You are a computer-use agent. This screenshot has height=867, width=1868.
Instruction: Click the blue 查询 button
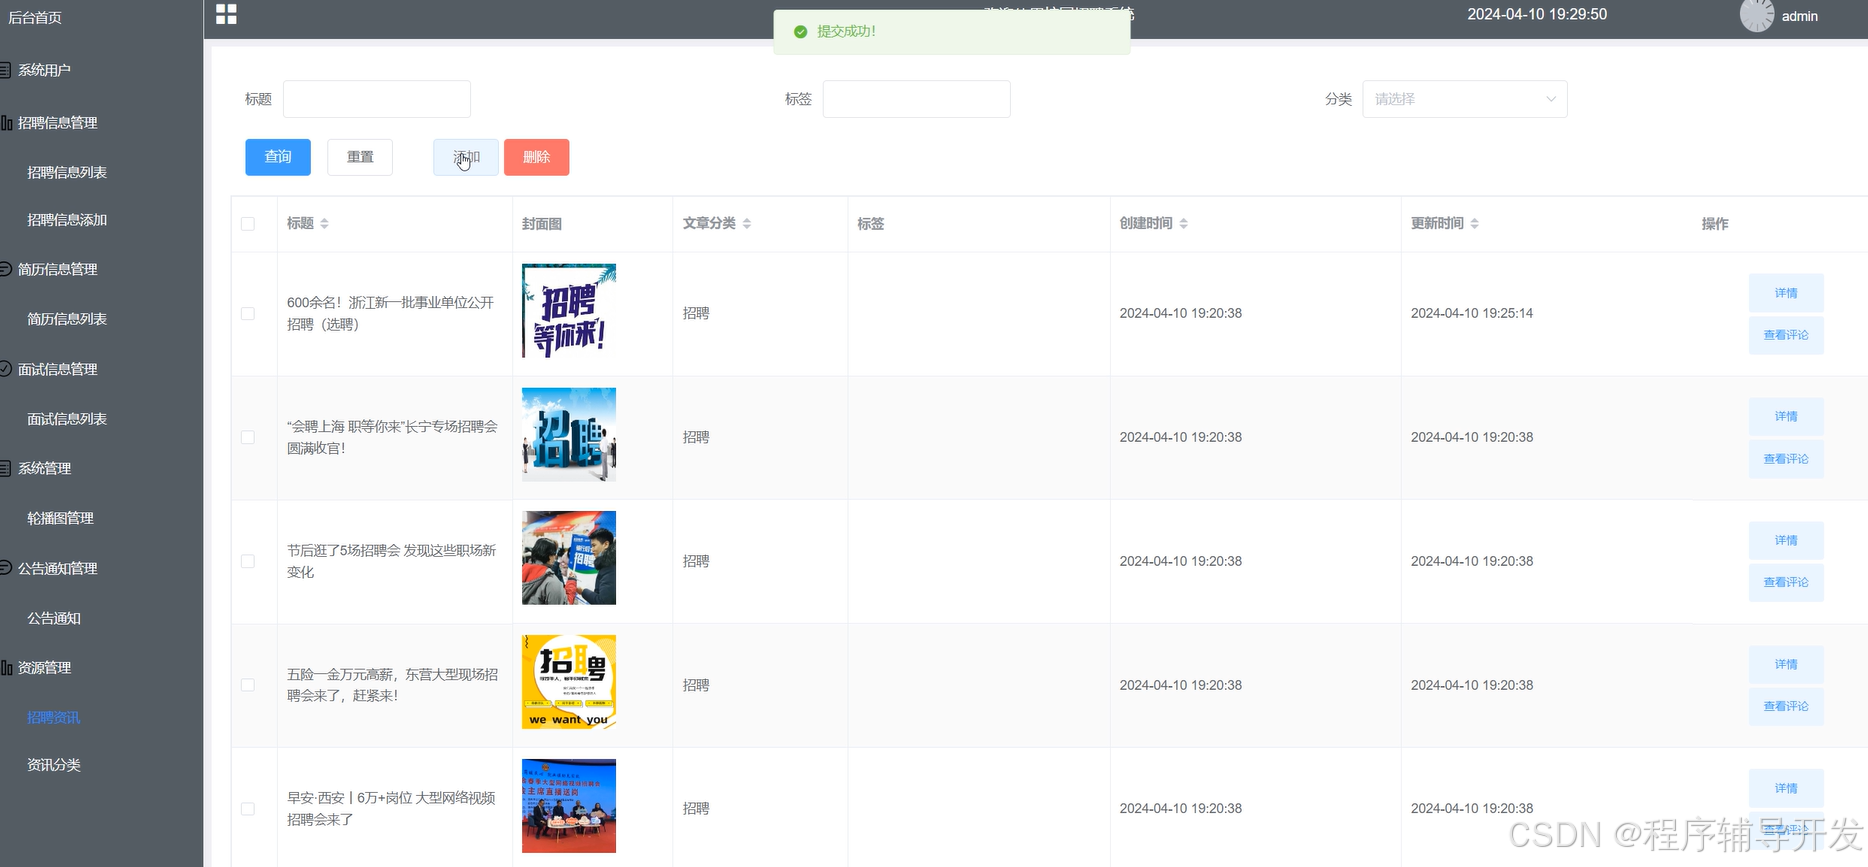click(x=278, y=157)
